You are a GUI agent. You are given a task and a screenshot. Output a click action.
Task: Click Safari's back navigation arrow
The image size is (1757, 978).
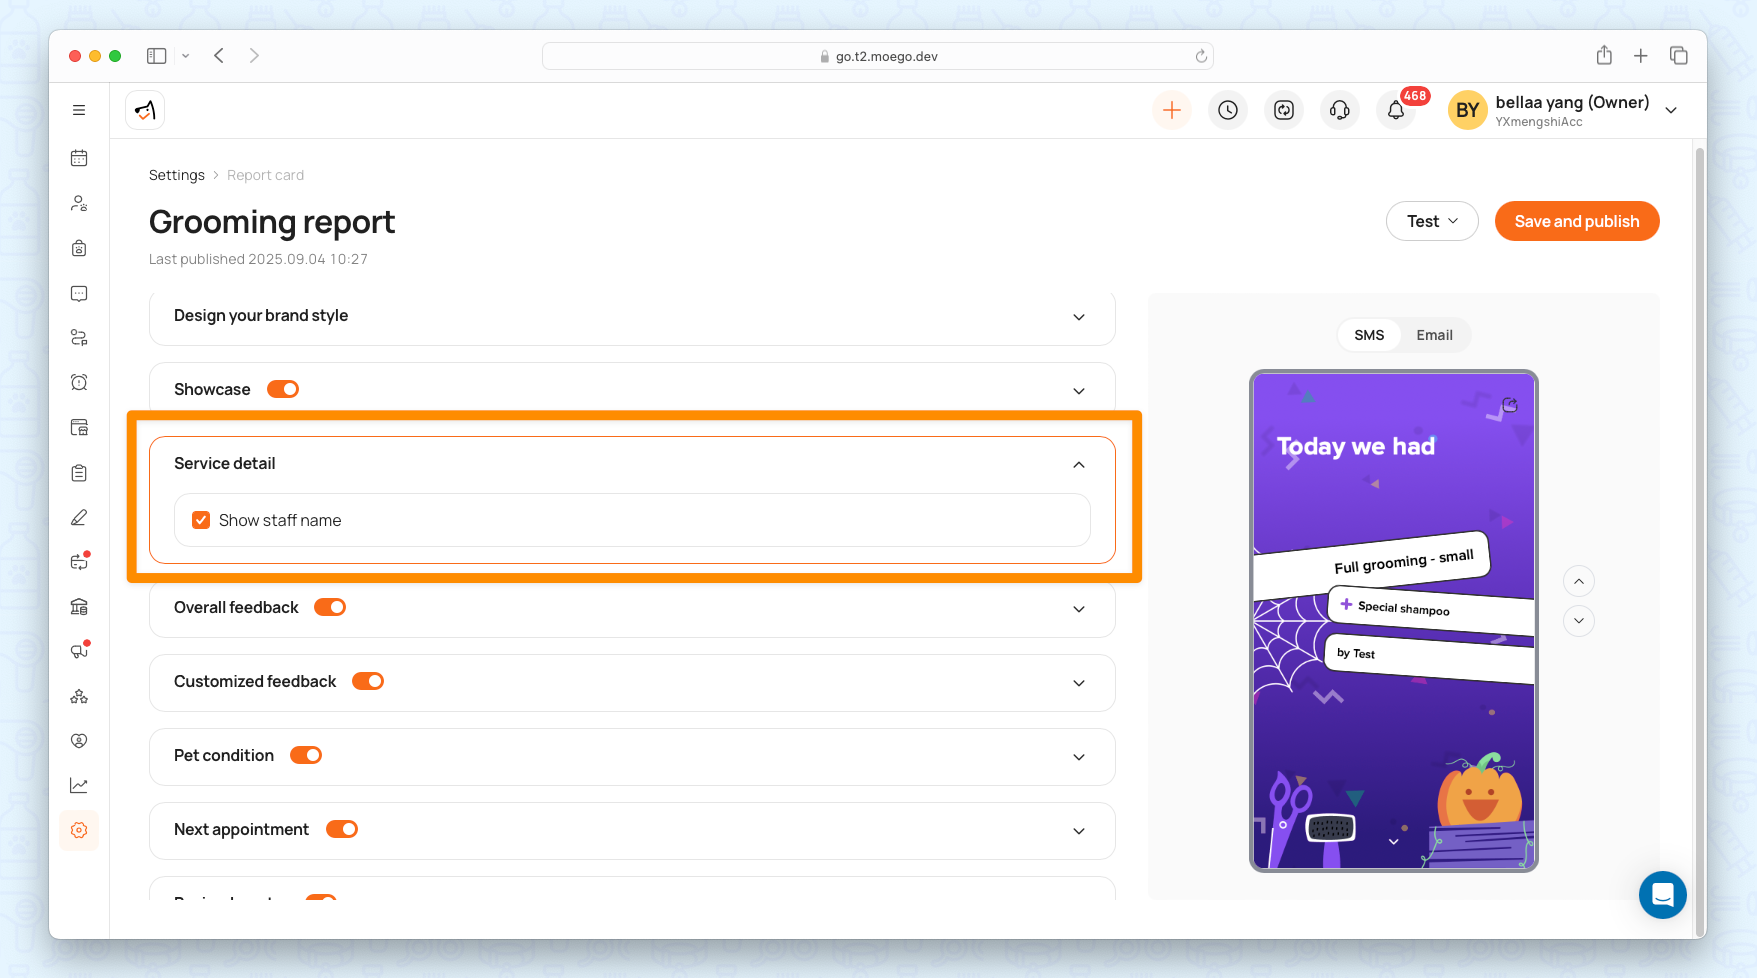(x=219, y=56)
